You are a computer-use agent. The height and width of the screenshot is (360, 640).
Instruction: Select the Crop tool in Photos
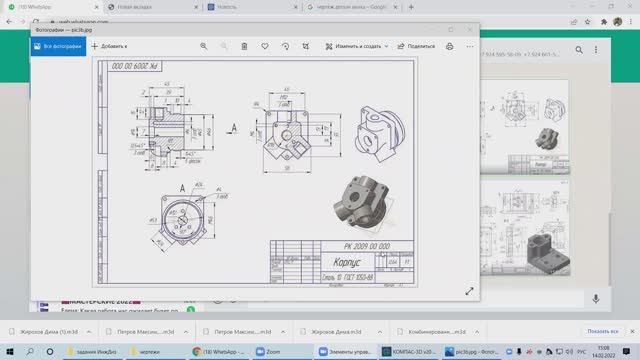coord(306,47)
